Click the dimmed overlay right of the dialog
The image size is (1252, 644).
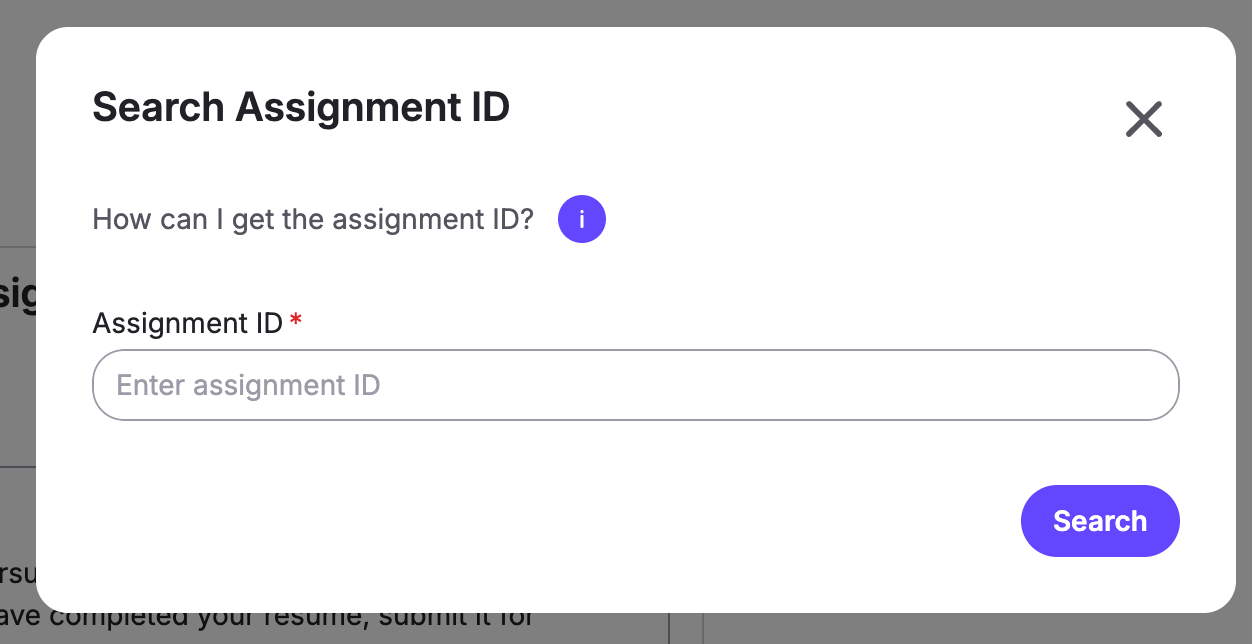(1244, 320)
